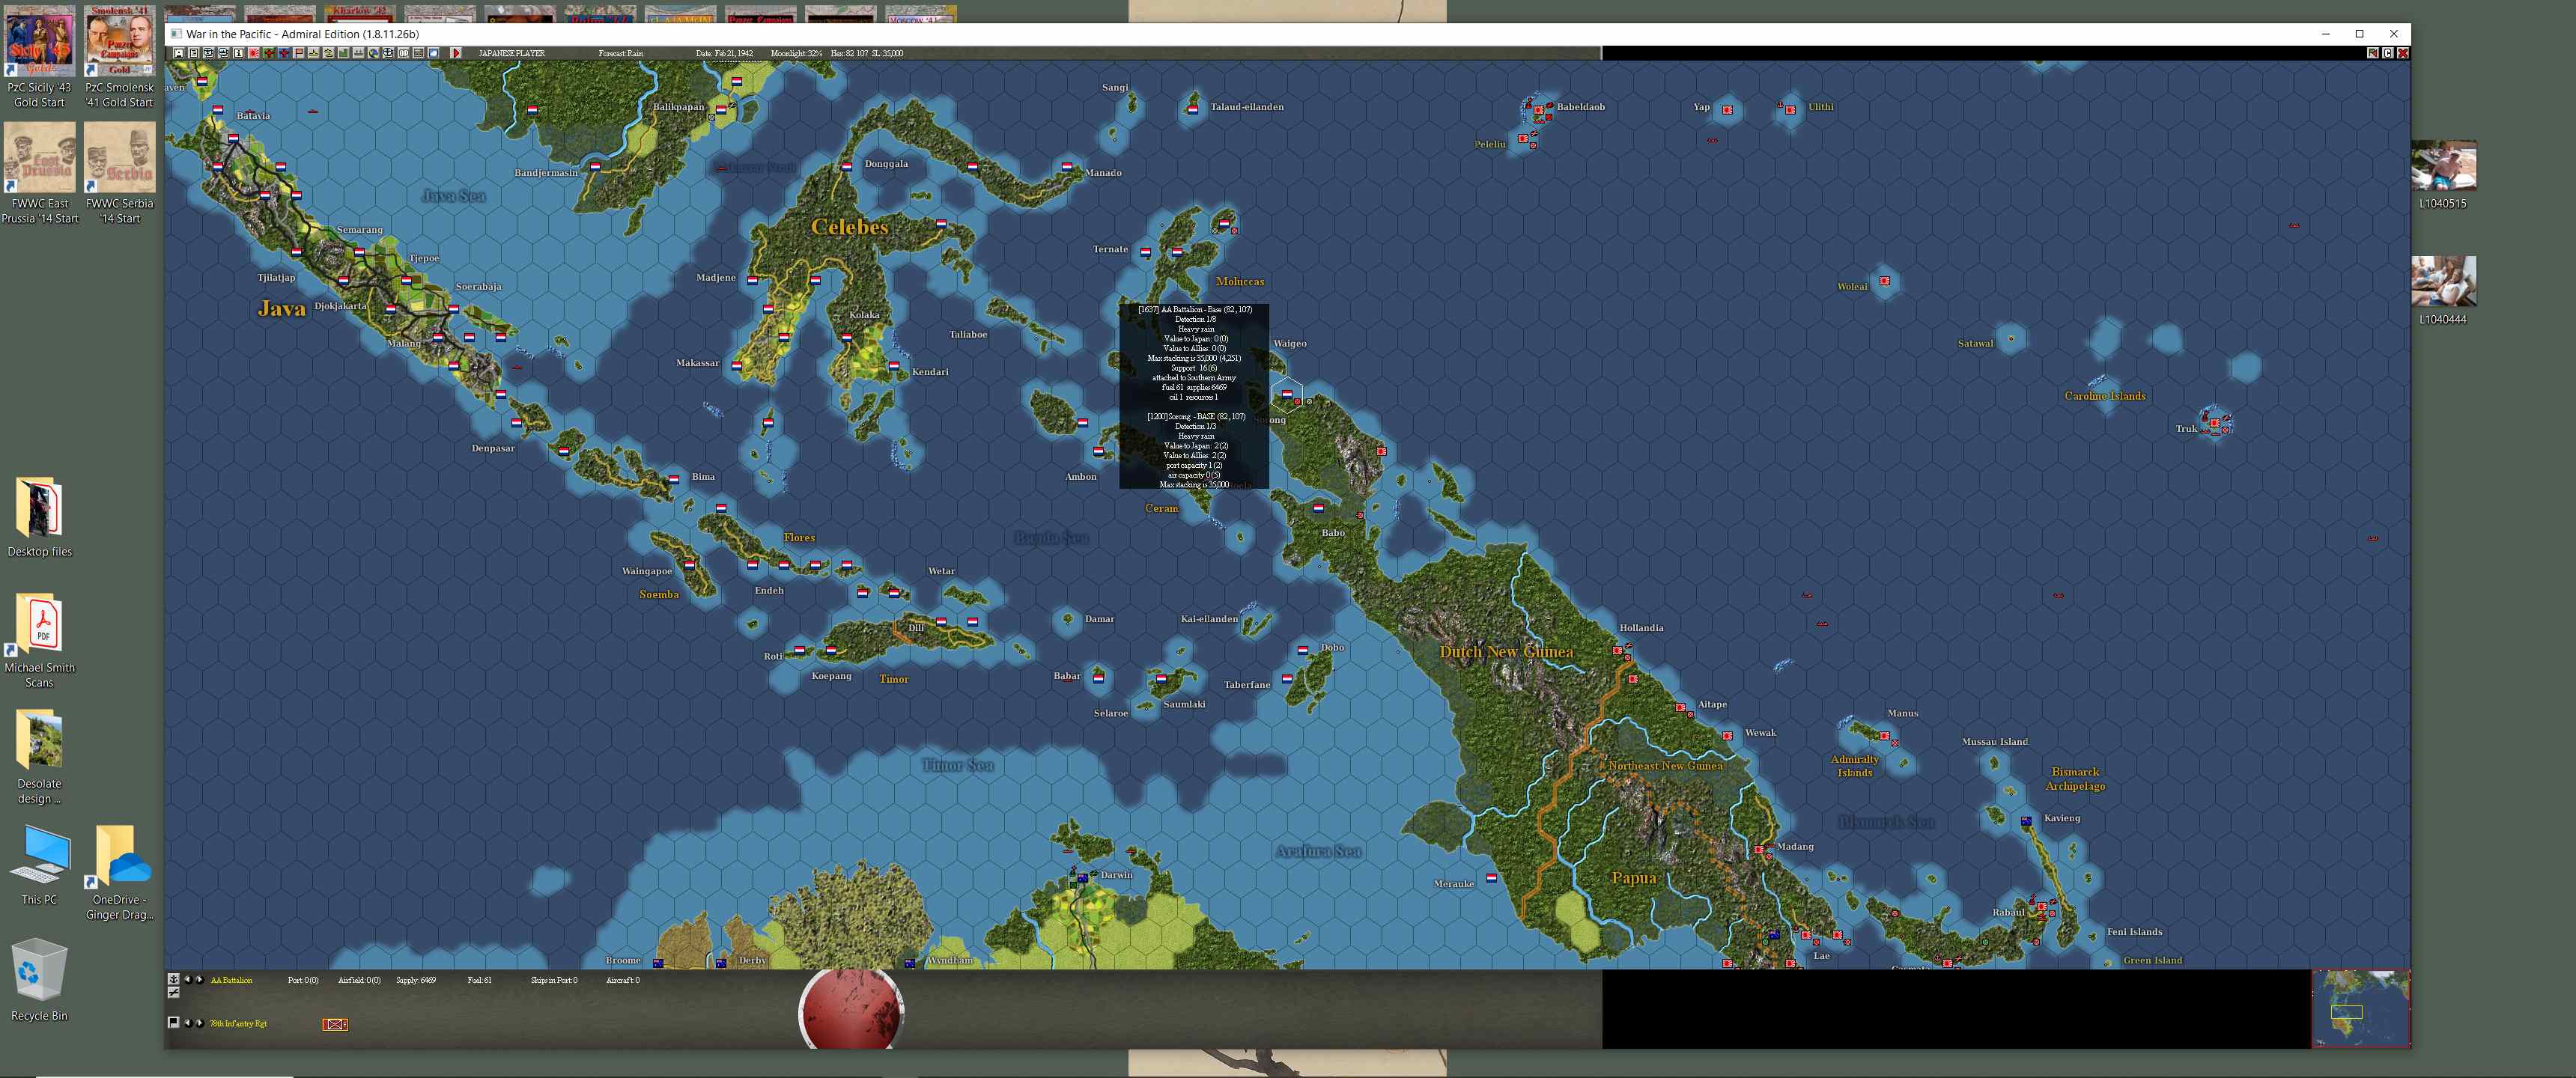Click 'Forecast: Rain' in status bar

point(621,53)
